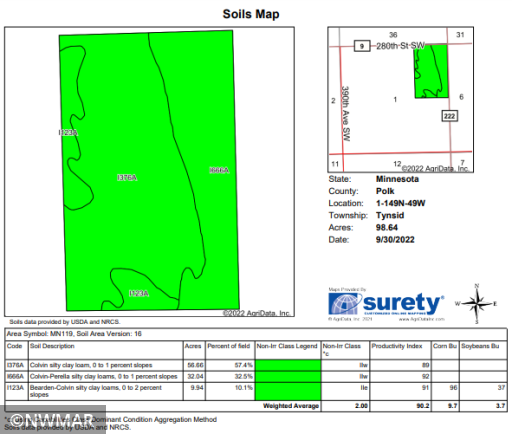Click the Weighted Average label
512x434 pixels.
point(291,406)
